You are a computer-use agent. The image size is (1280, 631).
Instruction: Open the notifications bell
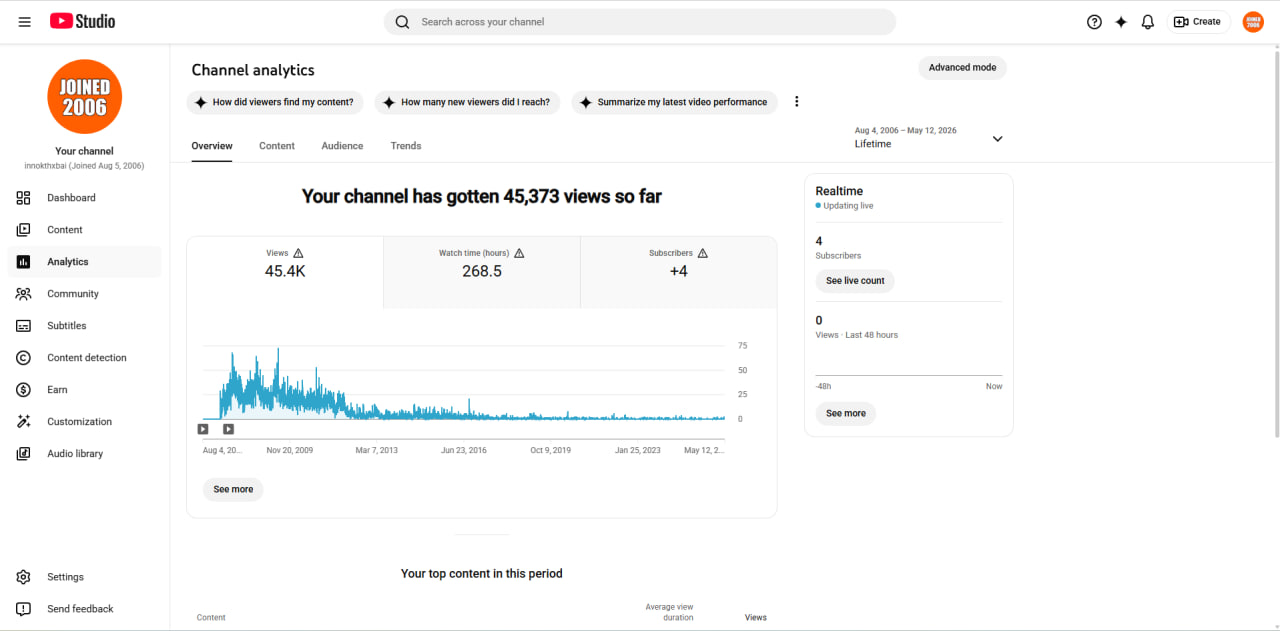tap(1148, 22)
